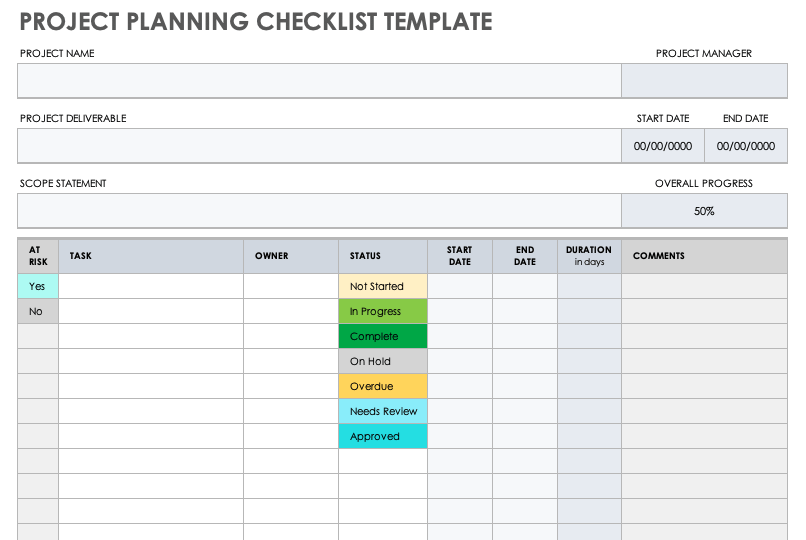Screen dimensions: 806x540
Task: Select the Start Date 00/00/0000 cell
Action: [663, 146]
